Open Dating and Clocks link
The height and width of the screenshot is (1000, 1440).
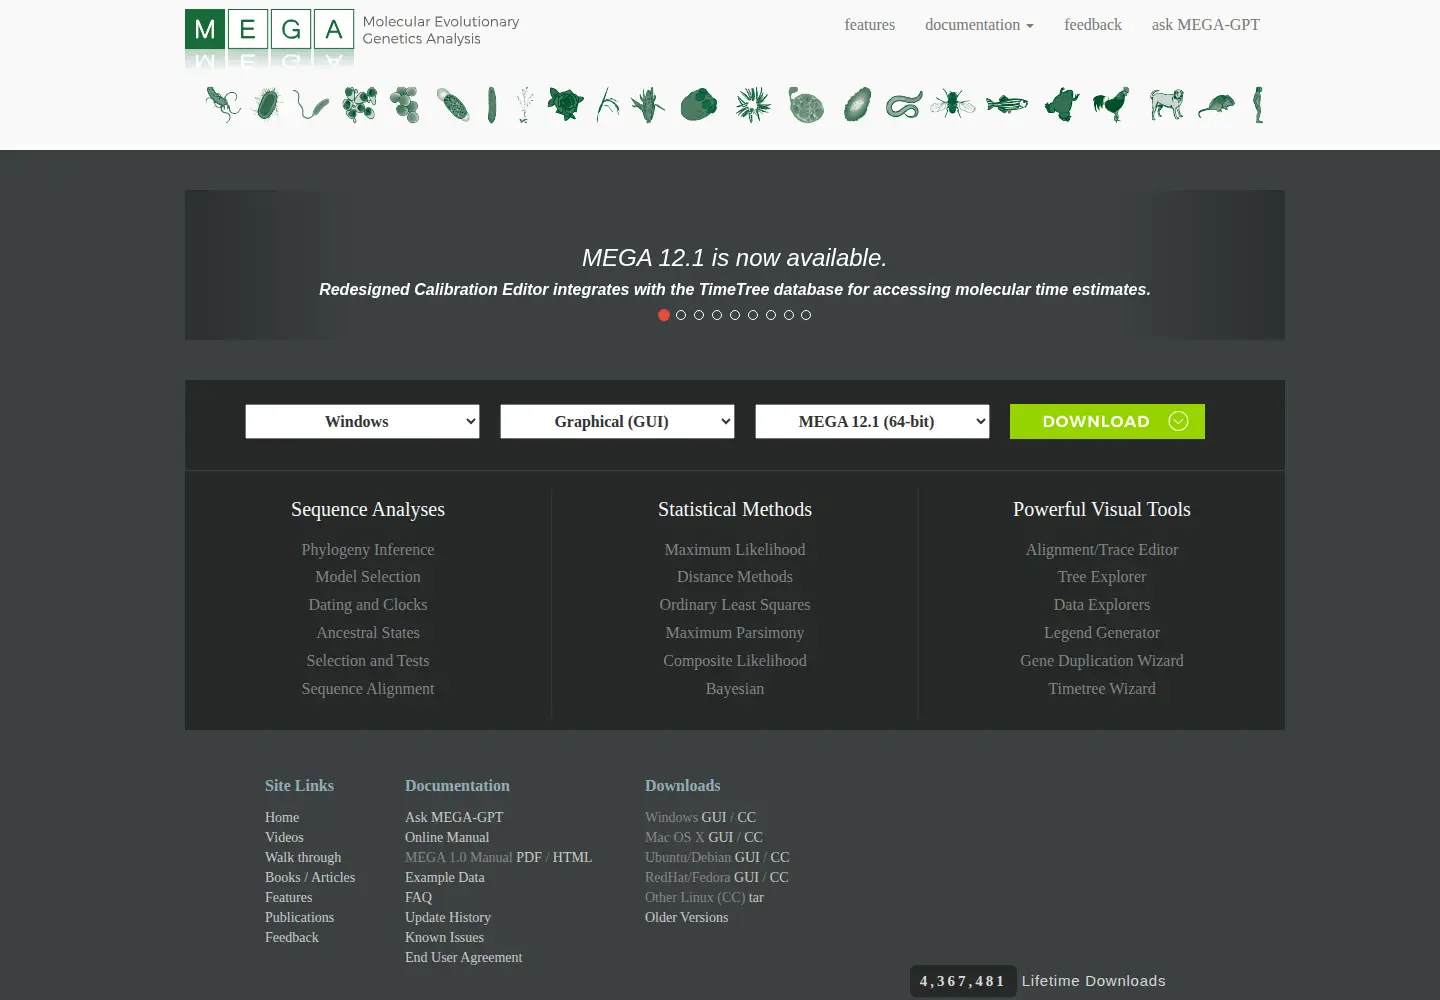pos(368,605)
